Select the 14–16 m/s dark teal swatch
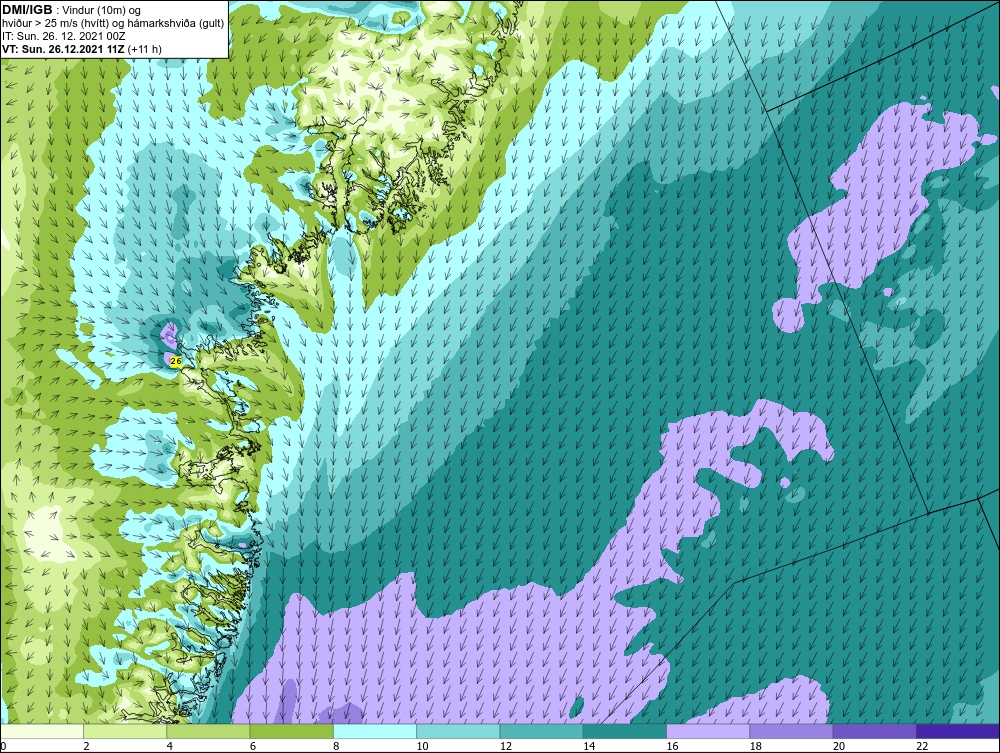 pyautogui.click(x=624, y=731)
